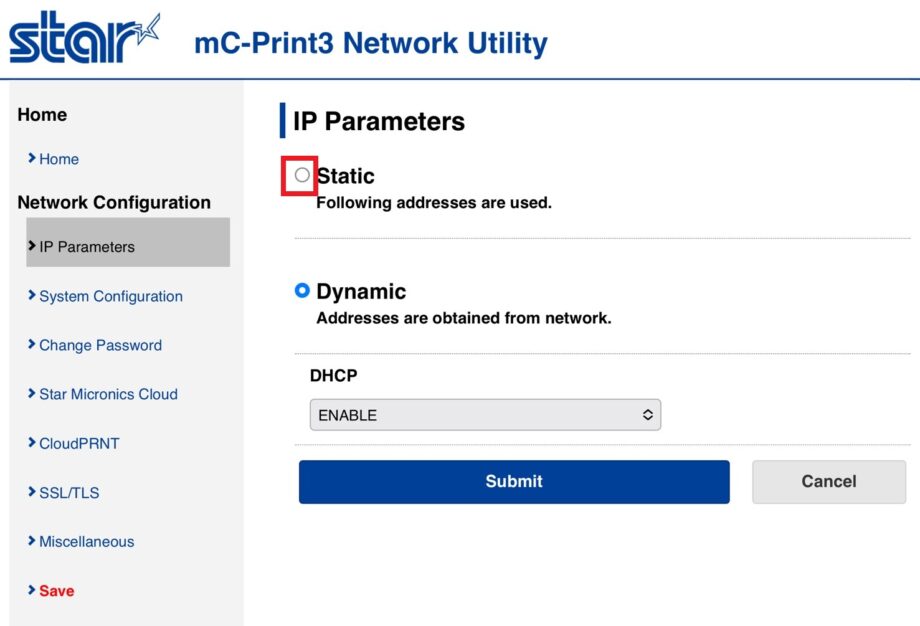920x626 pixels.
Task: Navigate to Change Password
Action: coord(100,345)
